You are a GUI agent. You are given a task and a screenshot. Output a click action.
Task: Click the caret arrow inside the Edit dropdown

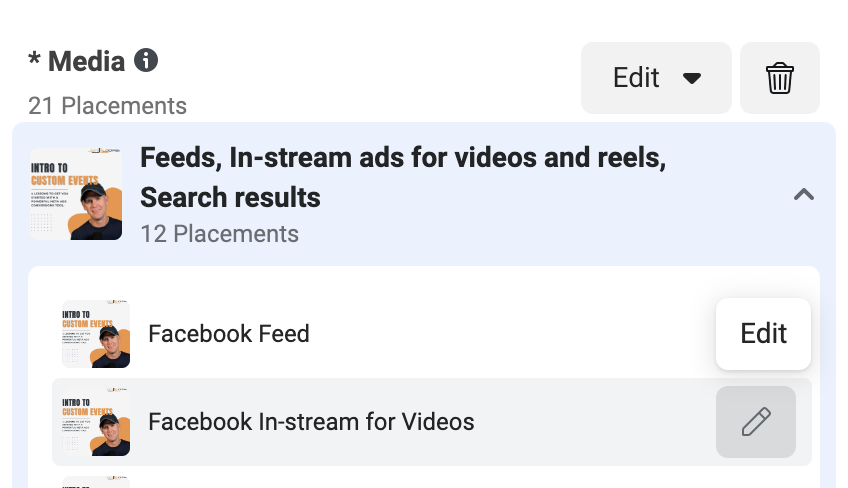point(692,78)
